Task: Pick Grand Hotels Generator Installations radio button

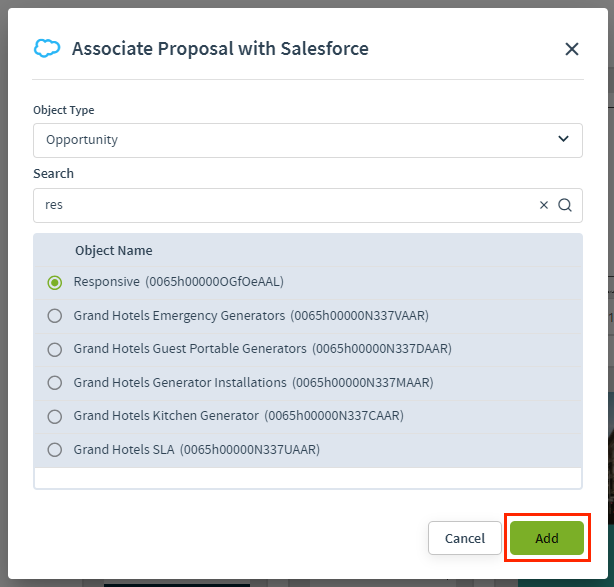Action: pyautogui.click(x=55, y=383)
